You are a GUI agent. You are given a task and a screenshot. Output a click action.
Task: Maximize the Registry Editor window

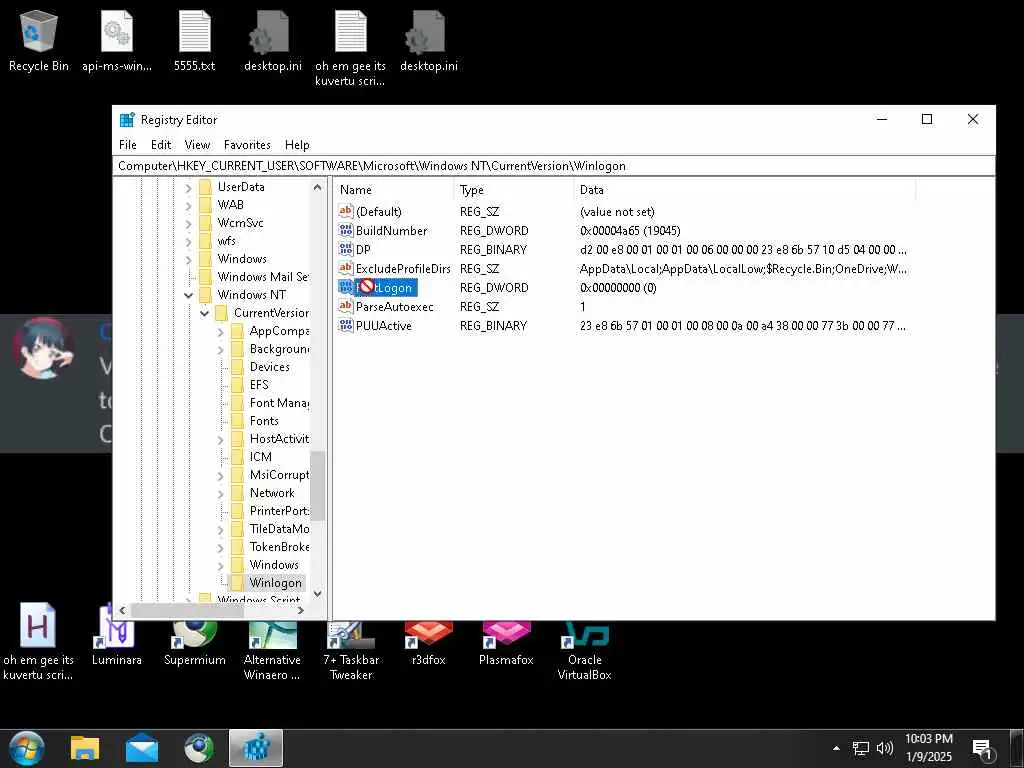[x=927, y=120]
